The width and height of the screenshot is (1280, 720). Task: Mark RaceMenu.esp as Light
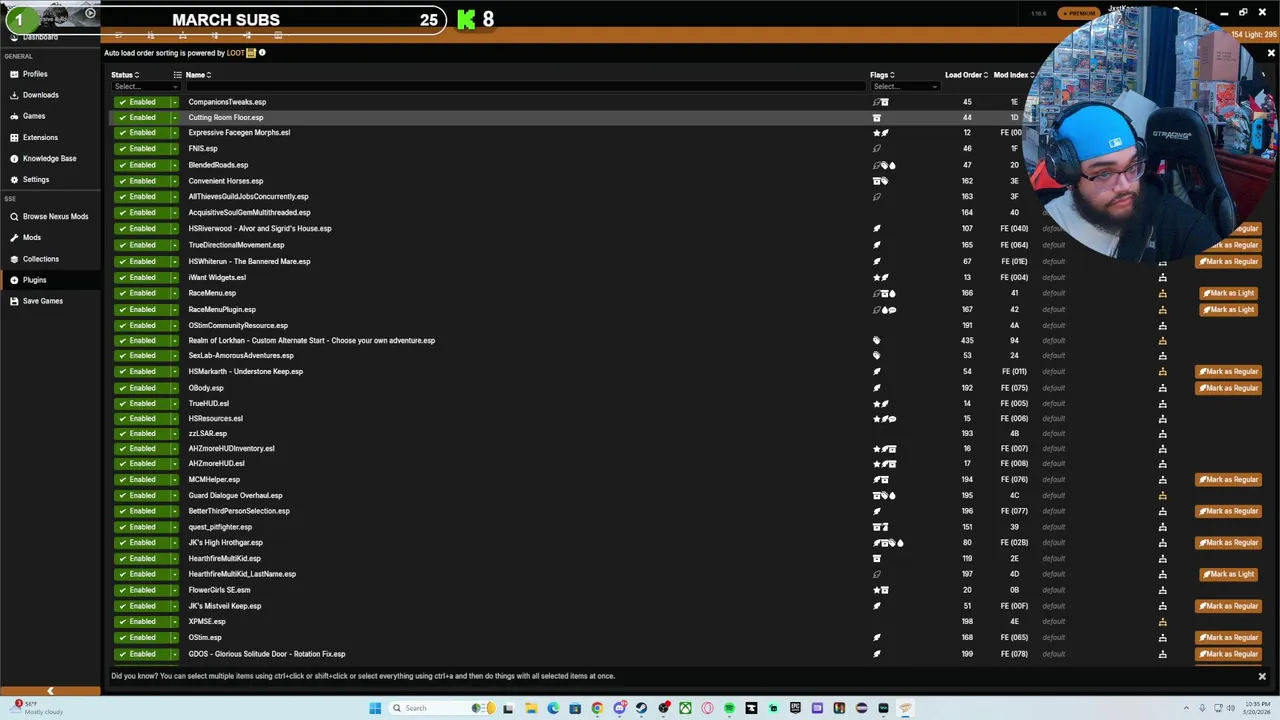pyautogui.click(x=1229, y=293)
